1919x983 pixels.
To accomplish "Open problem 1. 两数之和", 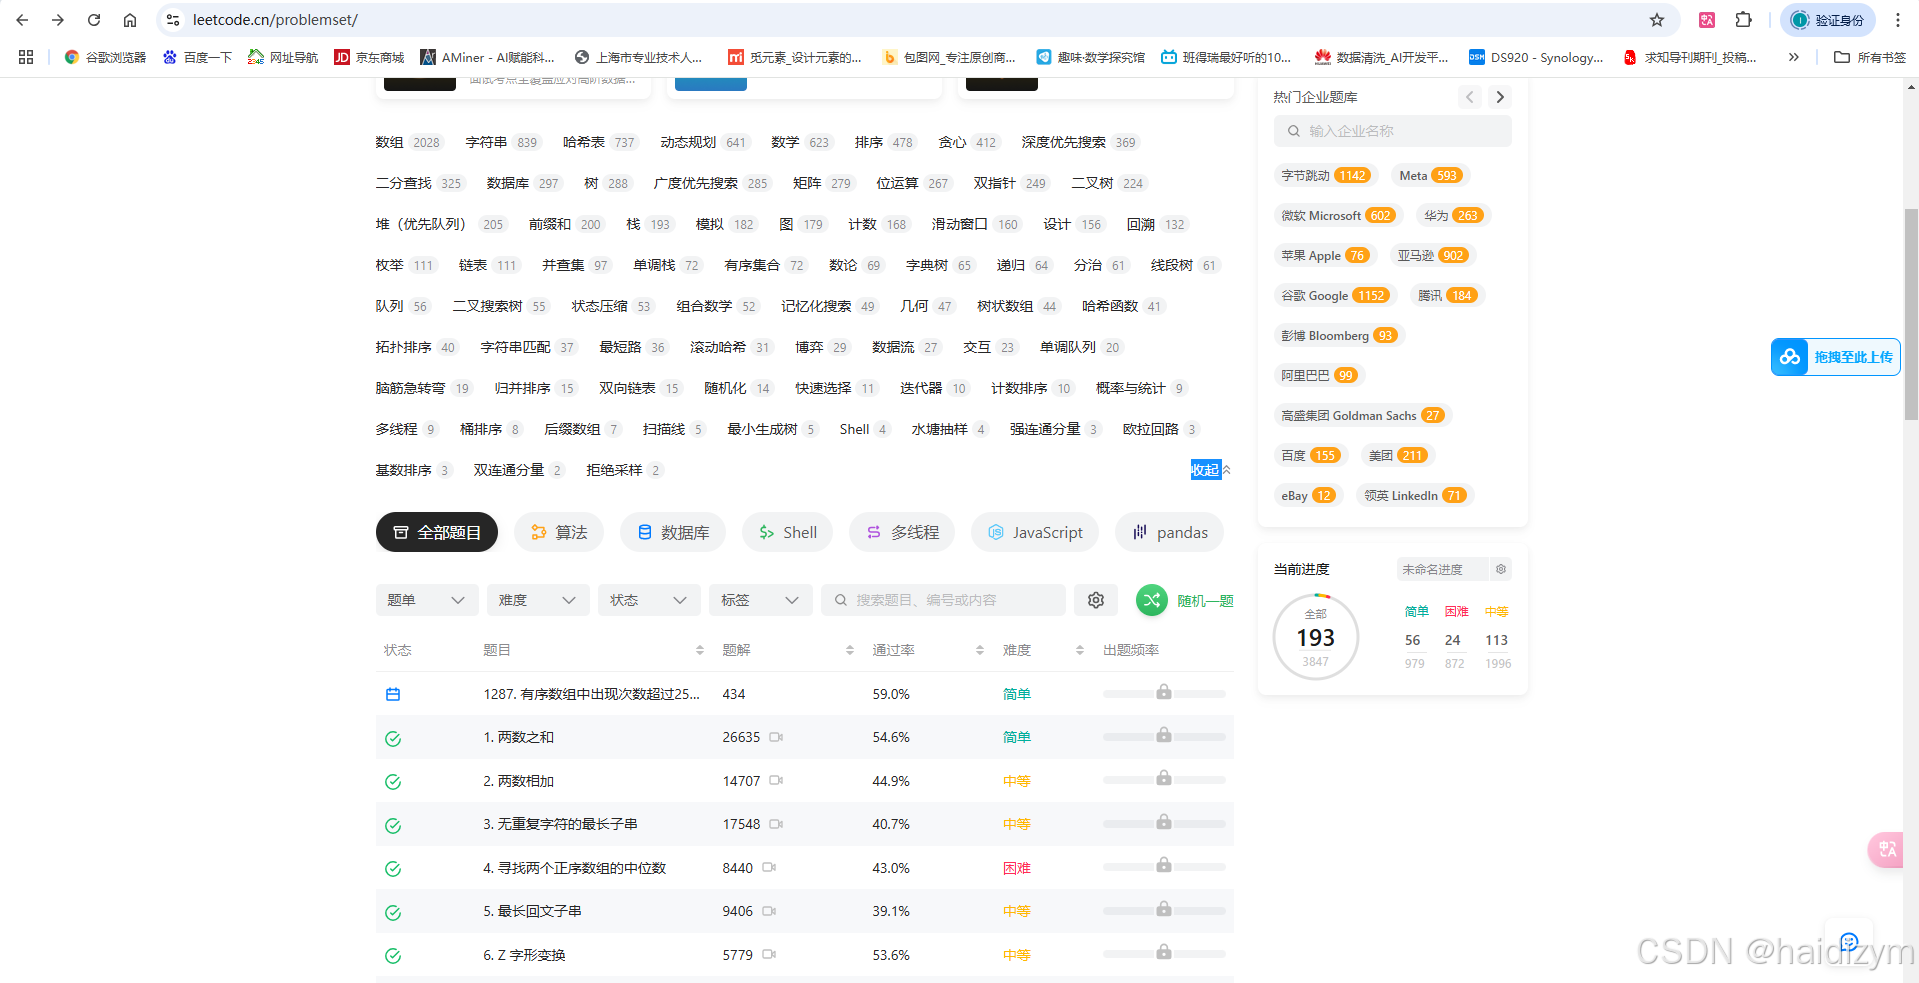I will coord(519,737).
